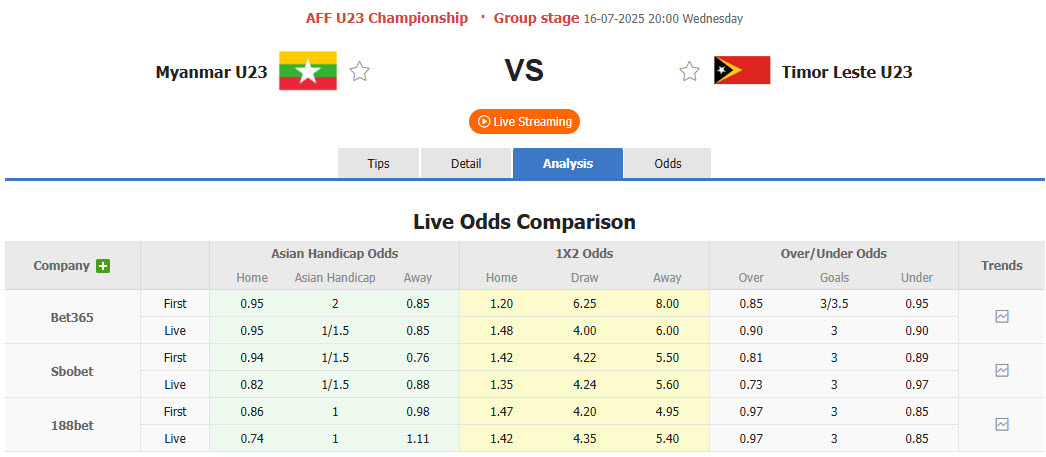The width and height of the screenshot is (1046, 457).
Task: Open the AFF U23 Championship link
Action: (x=387, y=18)
